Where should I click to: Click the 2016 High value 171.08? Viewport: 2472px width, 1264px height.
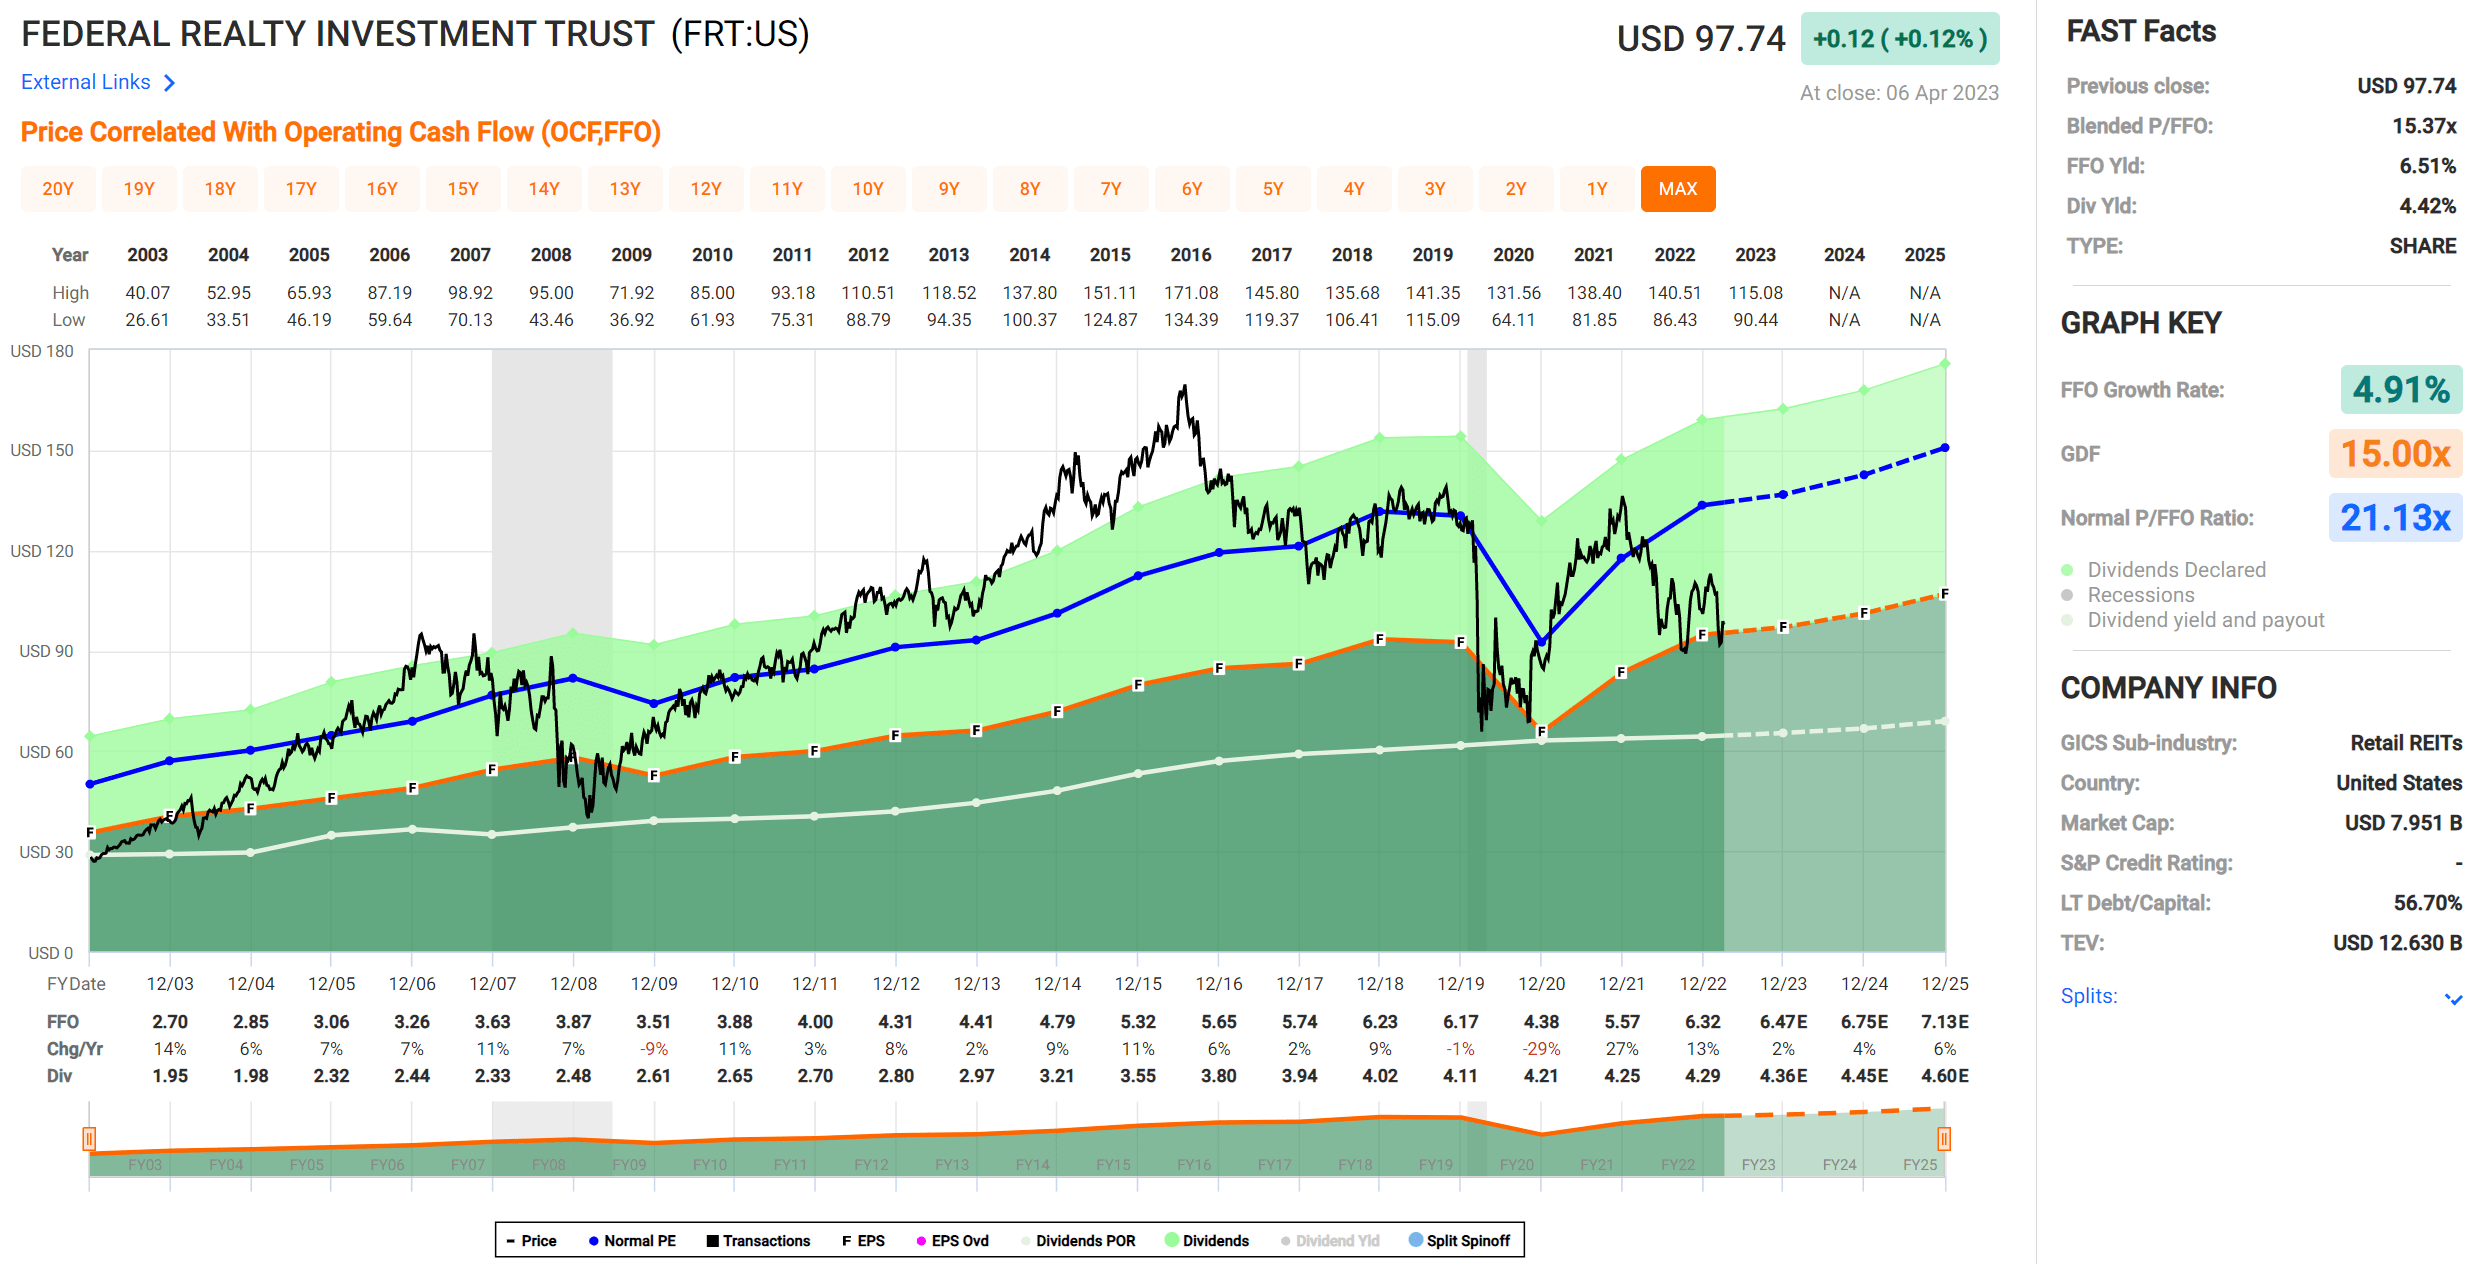(1191, 293)
